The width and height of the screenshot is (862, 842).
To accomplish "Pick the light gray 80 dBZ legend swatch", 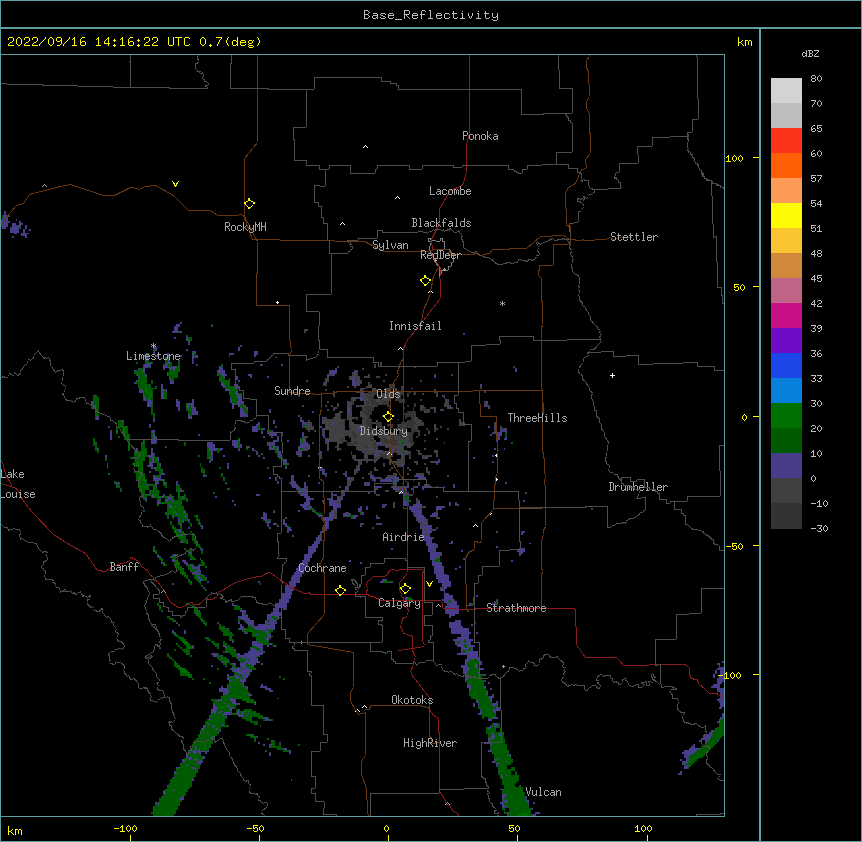I will point(786,91).
